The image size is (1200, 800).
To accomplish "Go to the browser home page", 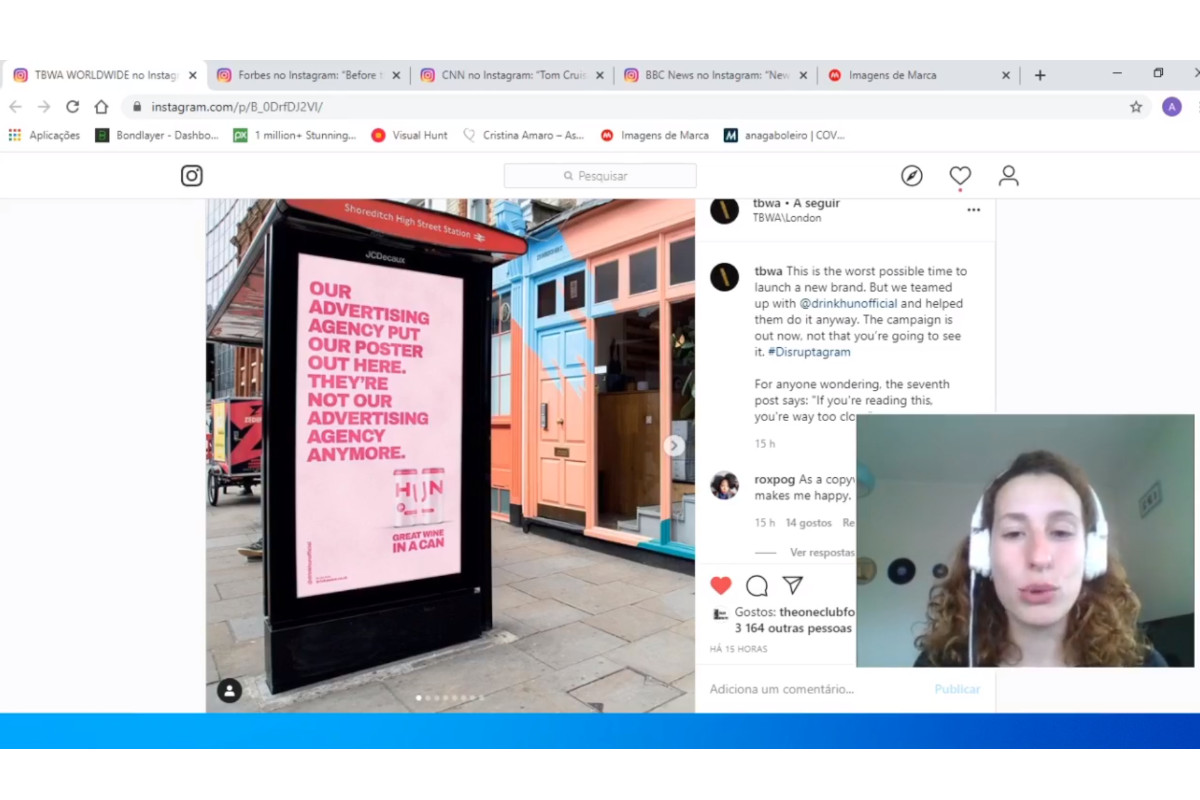I will (101, 107).
